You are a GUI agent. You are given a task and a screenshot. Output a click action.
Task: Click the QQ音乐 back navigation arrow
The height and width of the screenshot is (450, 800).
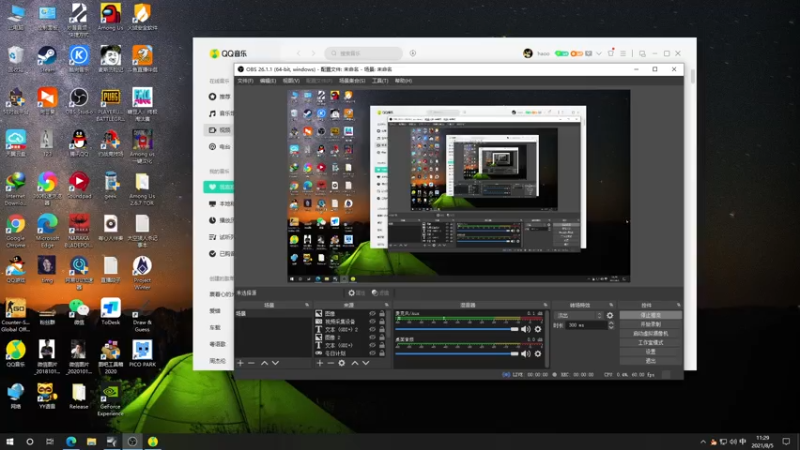click(x=298, y=53)
